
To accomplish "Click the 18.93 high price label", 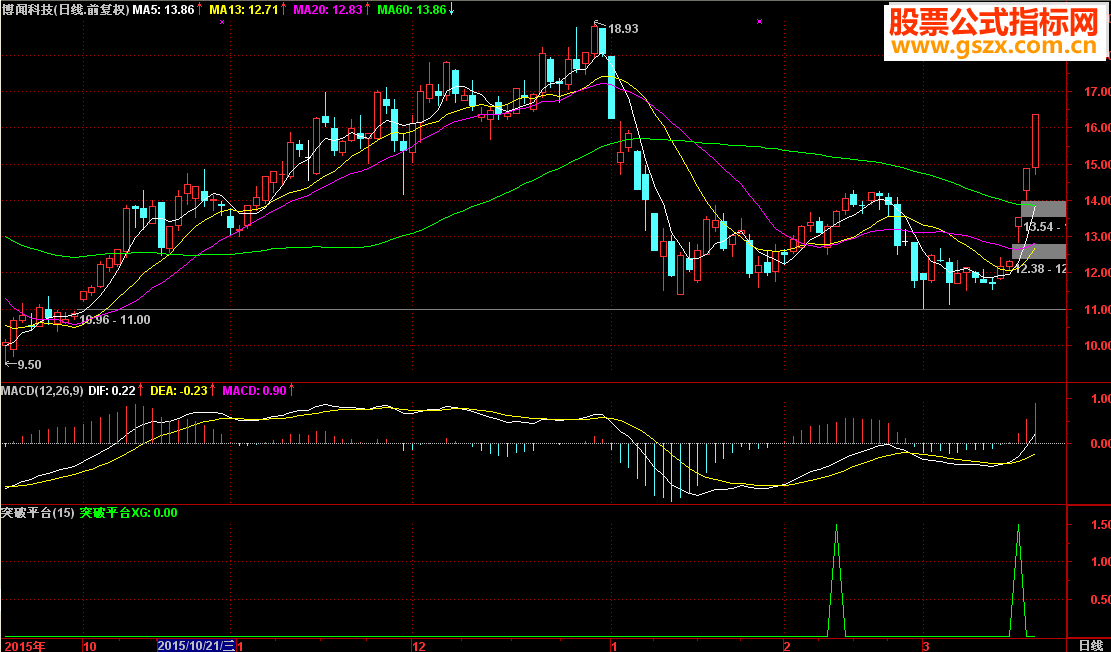I will (624, 29).
